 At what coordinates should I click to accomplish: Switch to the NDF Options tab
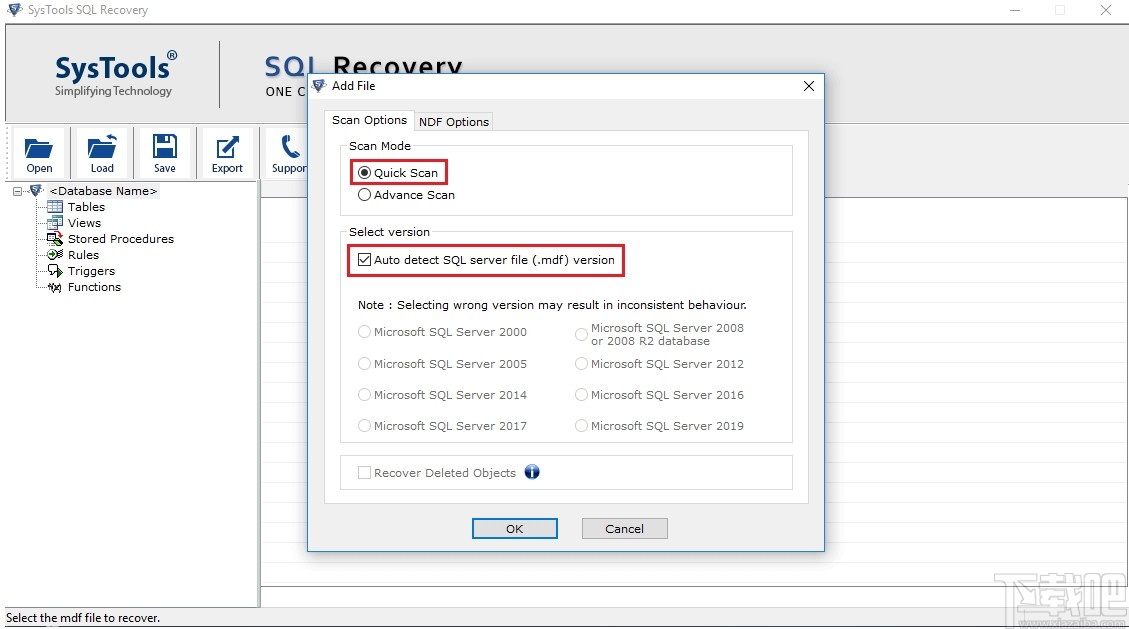click(453, 121)
